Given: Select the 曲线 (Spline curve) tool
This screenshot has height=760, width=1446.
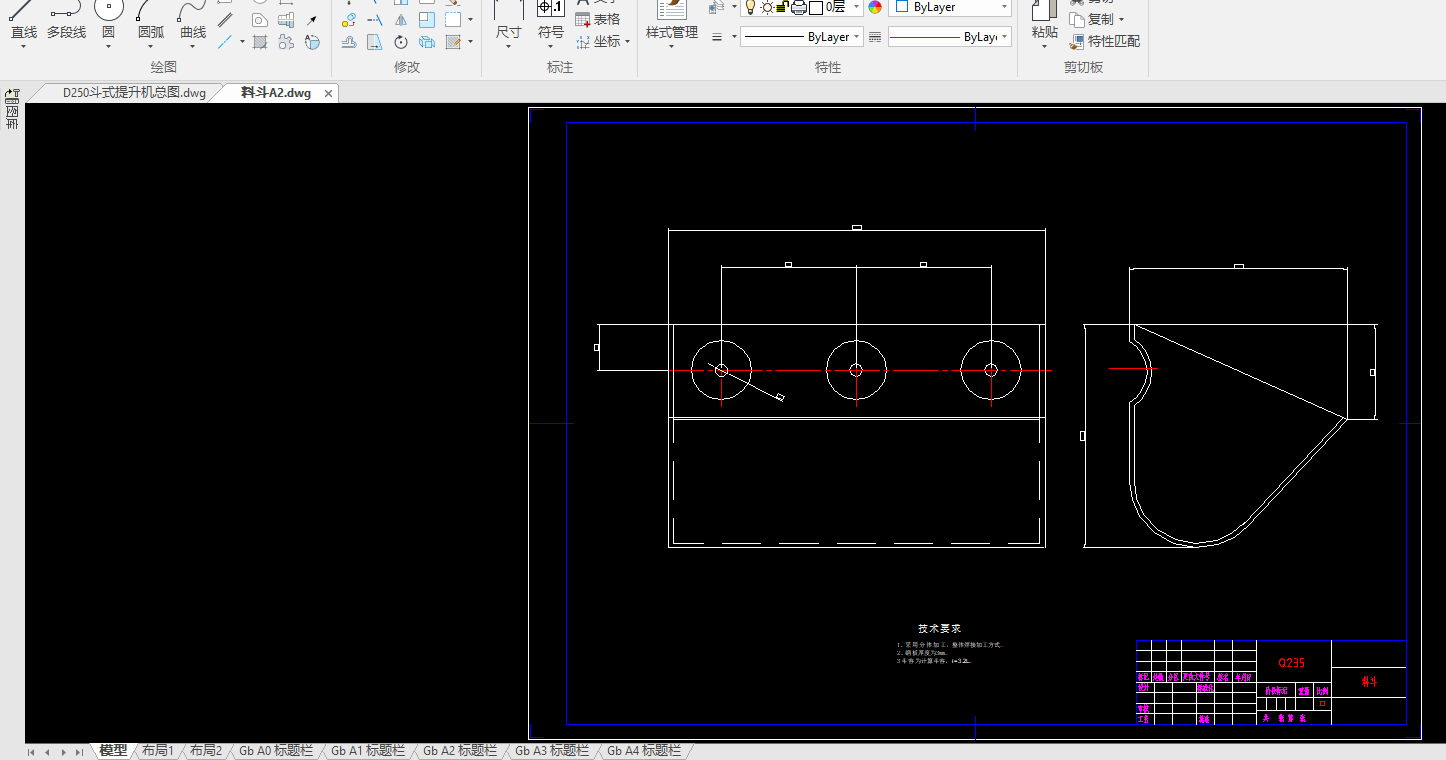Looking at the screenshot, I should [193, 24].
